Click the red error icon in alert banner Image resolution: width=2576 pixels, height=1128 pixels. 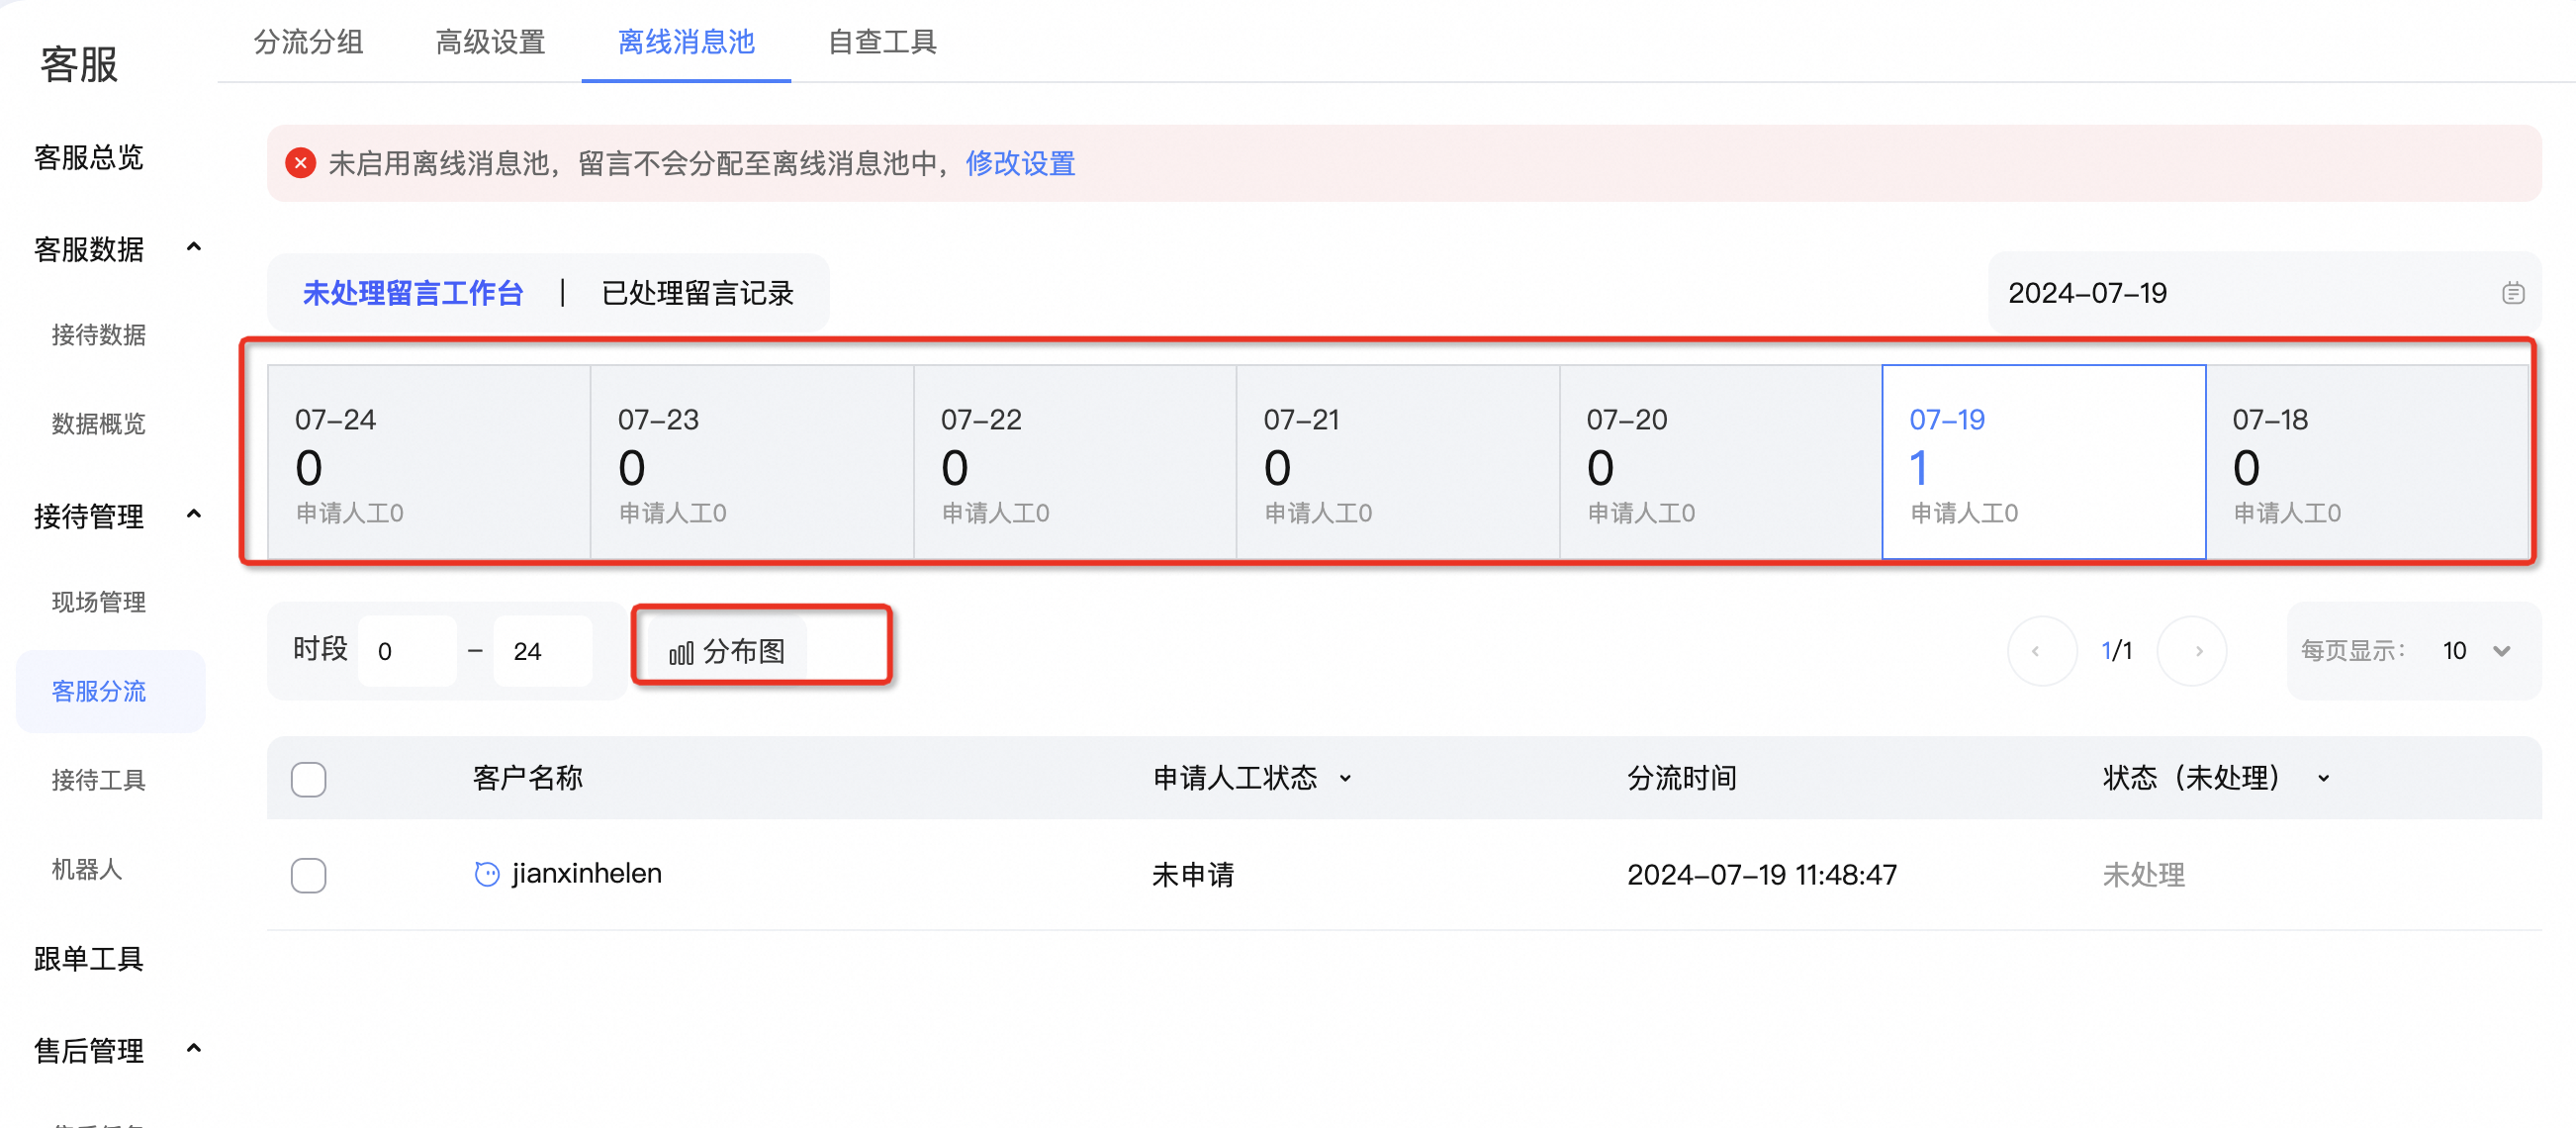pos(301,163)
